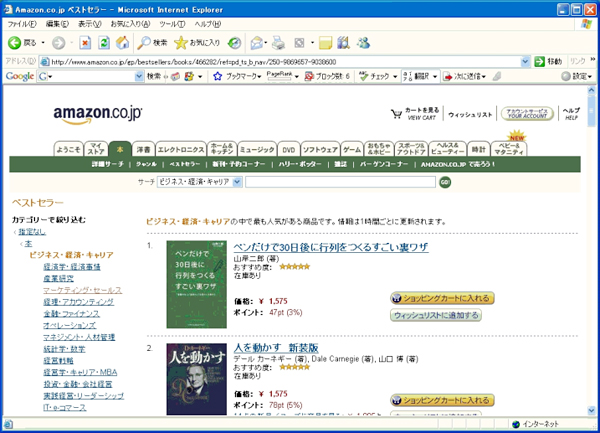Screen dimensions: 600x433
Task: Click the yellow note toolbar icon
Action: (x=325, y=43)
